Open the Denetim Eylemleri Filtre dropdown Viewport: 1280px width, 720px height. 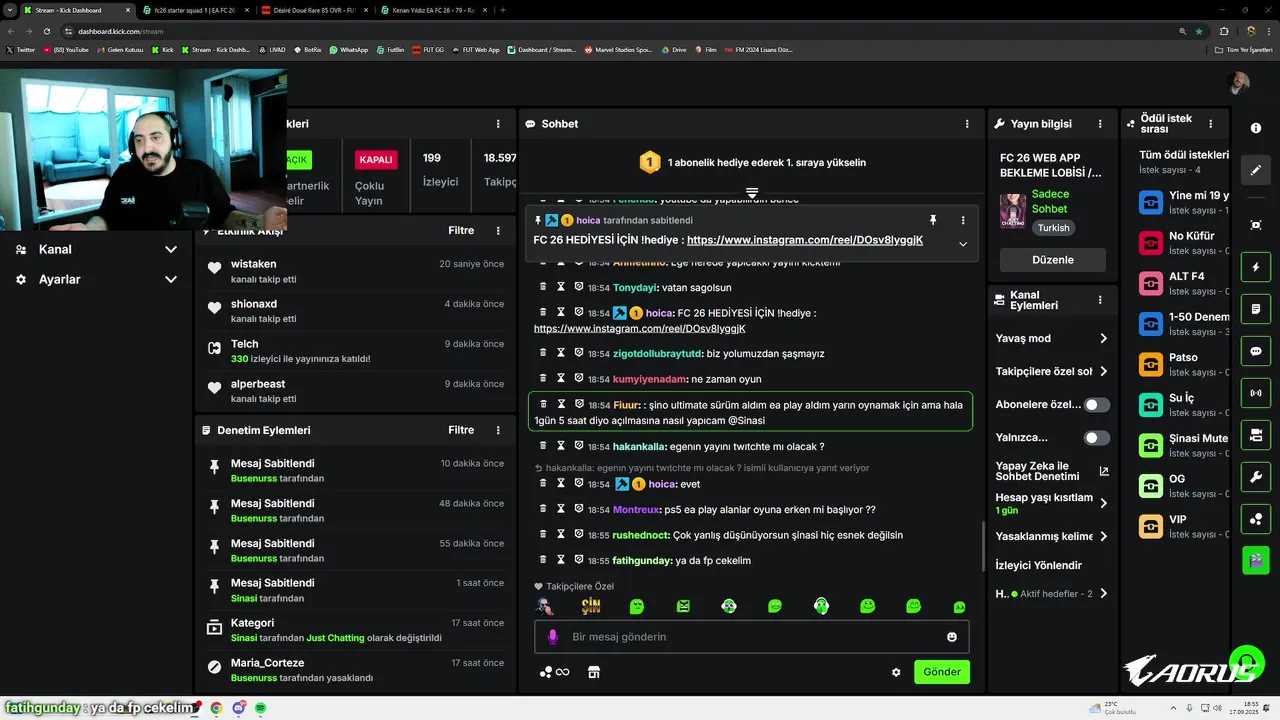pos(461,430)
